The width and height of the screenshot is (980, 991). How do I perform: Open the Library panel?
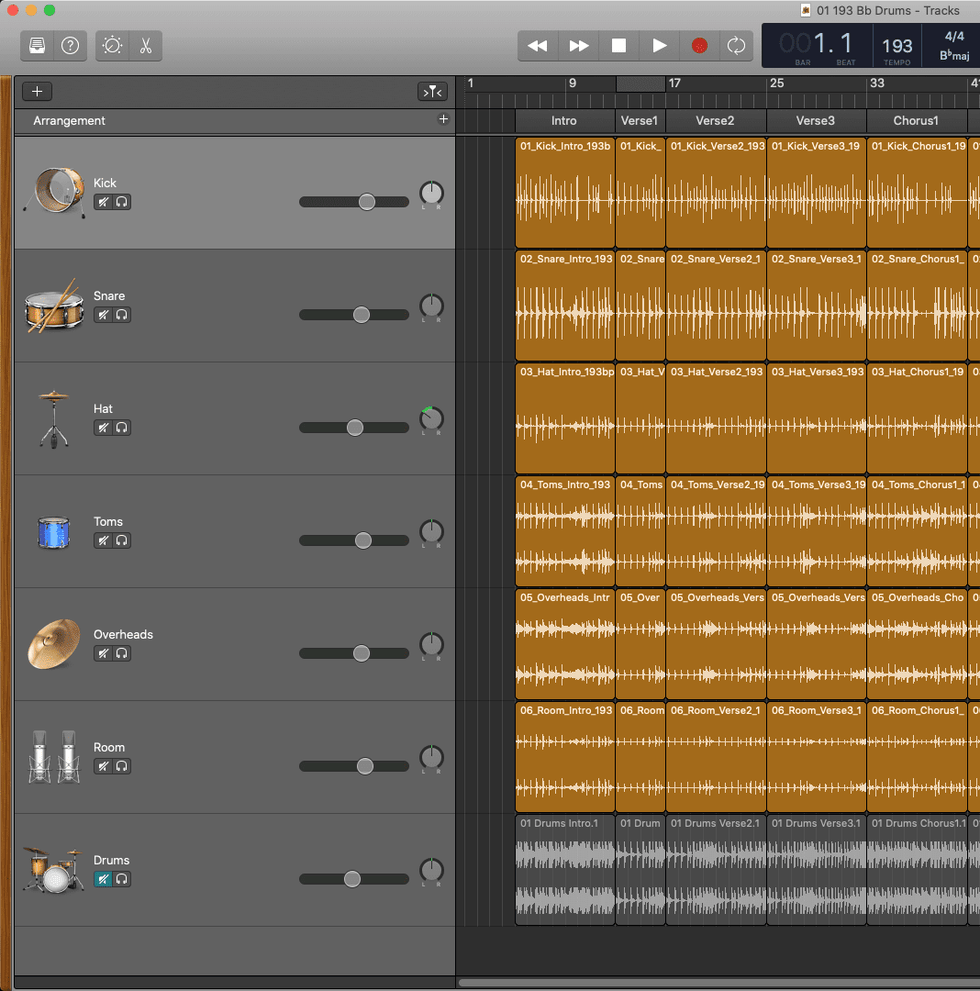click(x=37, y=46)
